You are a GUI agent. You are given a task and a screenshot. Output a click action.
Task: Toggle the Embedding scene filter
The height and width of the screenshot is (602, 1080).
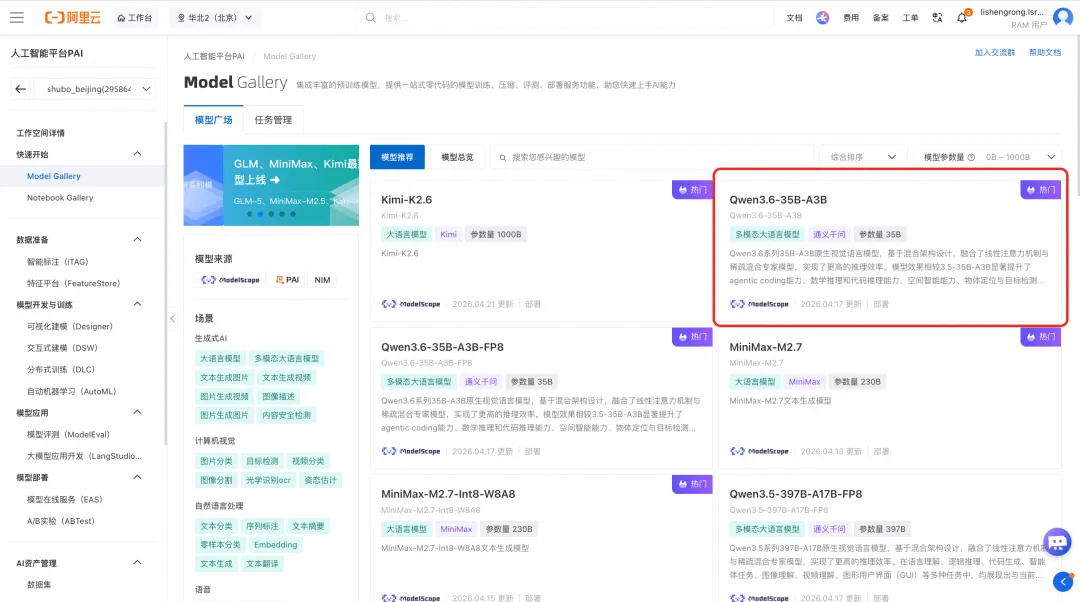point(276,545)
